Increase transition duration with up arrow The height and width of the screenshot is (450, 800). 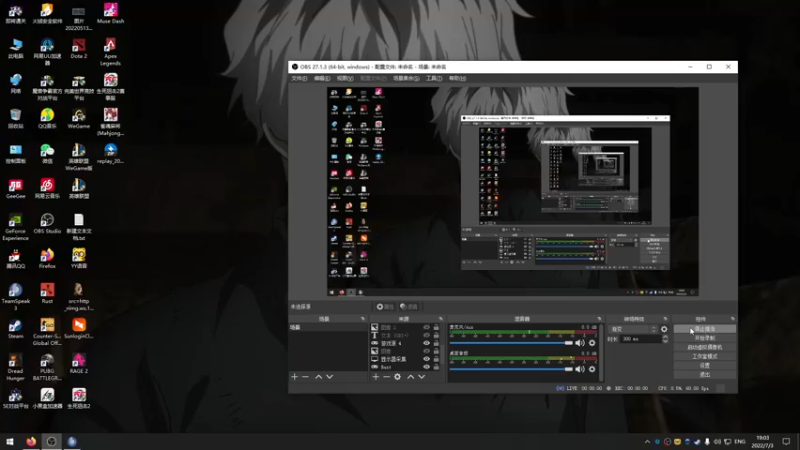point(665,337)
